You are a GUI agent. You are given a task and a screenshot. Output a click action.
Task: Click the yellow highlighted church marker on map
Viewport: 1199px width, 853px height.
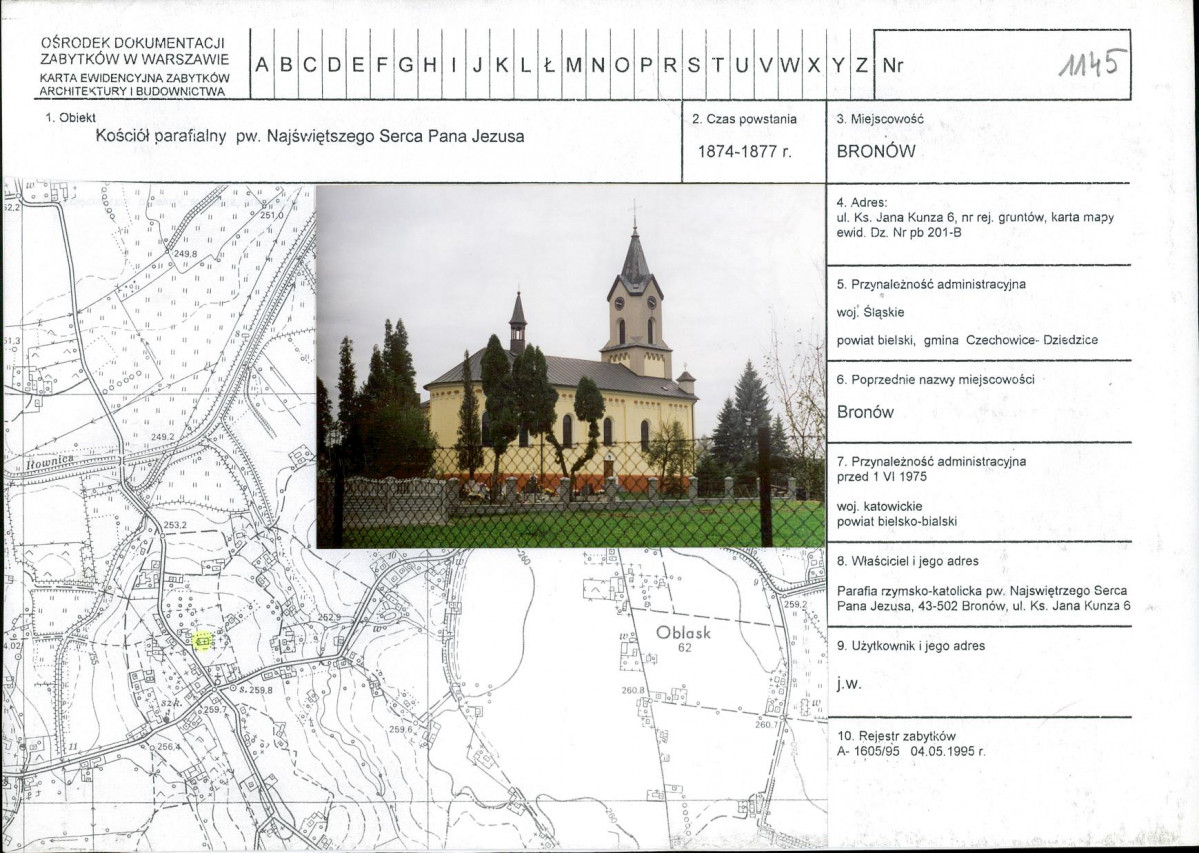click(x=203, y=641)
